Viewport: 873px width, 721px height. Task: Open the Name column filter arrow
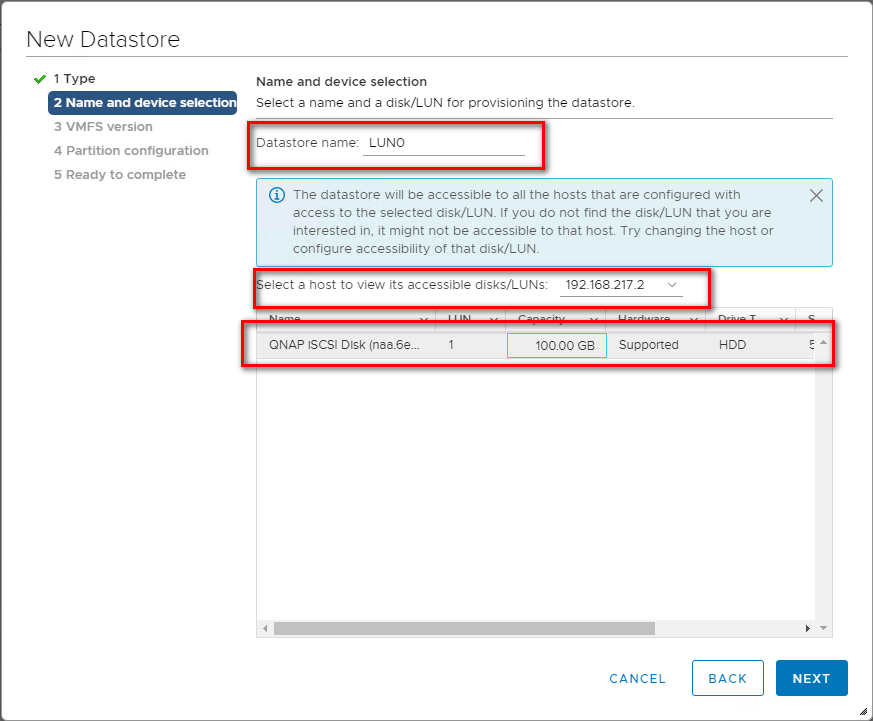[x=424, y=320]
